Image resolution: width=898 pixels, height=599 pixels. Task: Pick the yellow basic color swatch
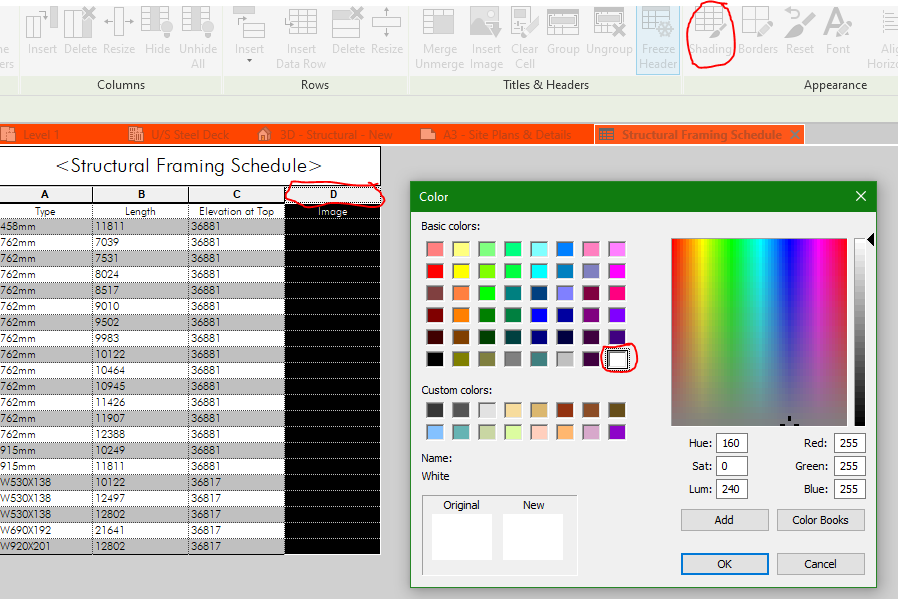click(x=461, y=271)
